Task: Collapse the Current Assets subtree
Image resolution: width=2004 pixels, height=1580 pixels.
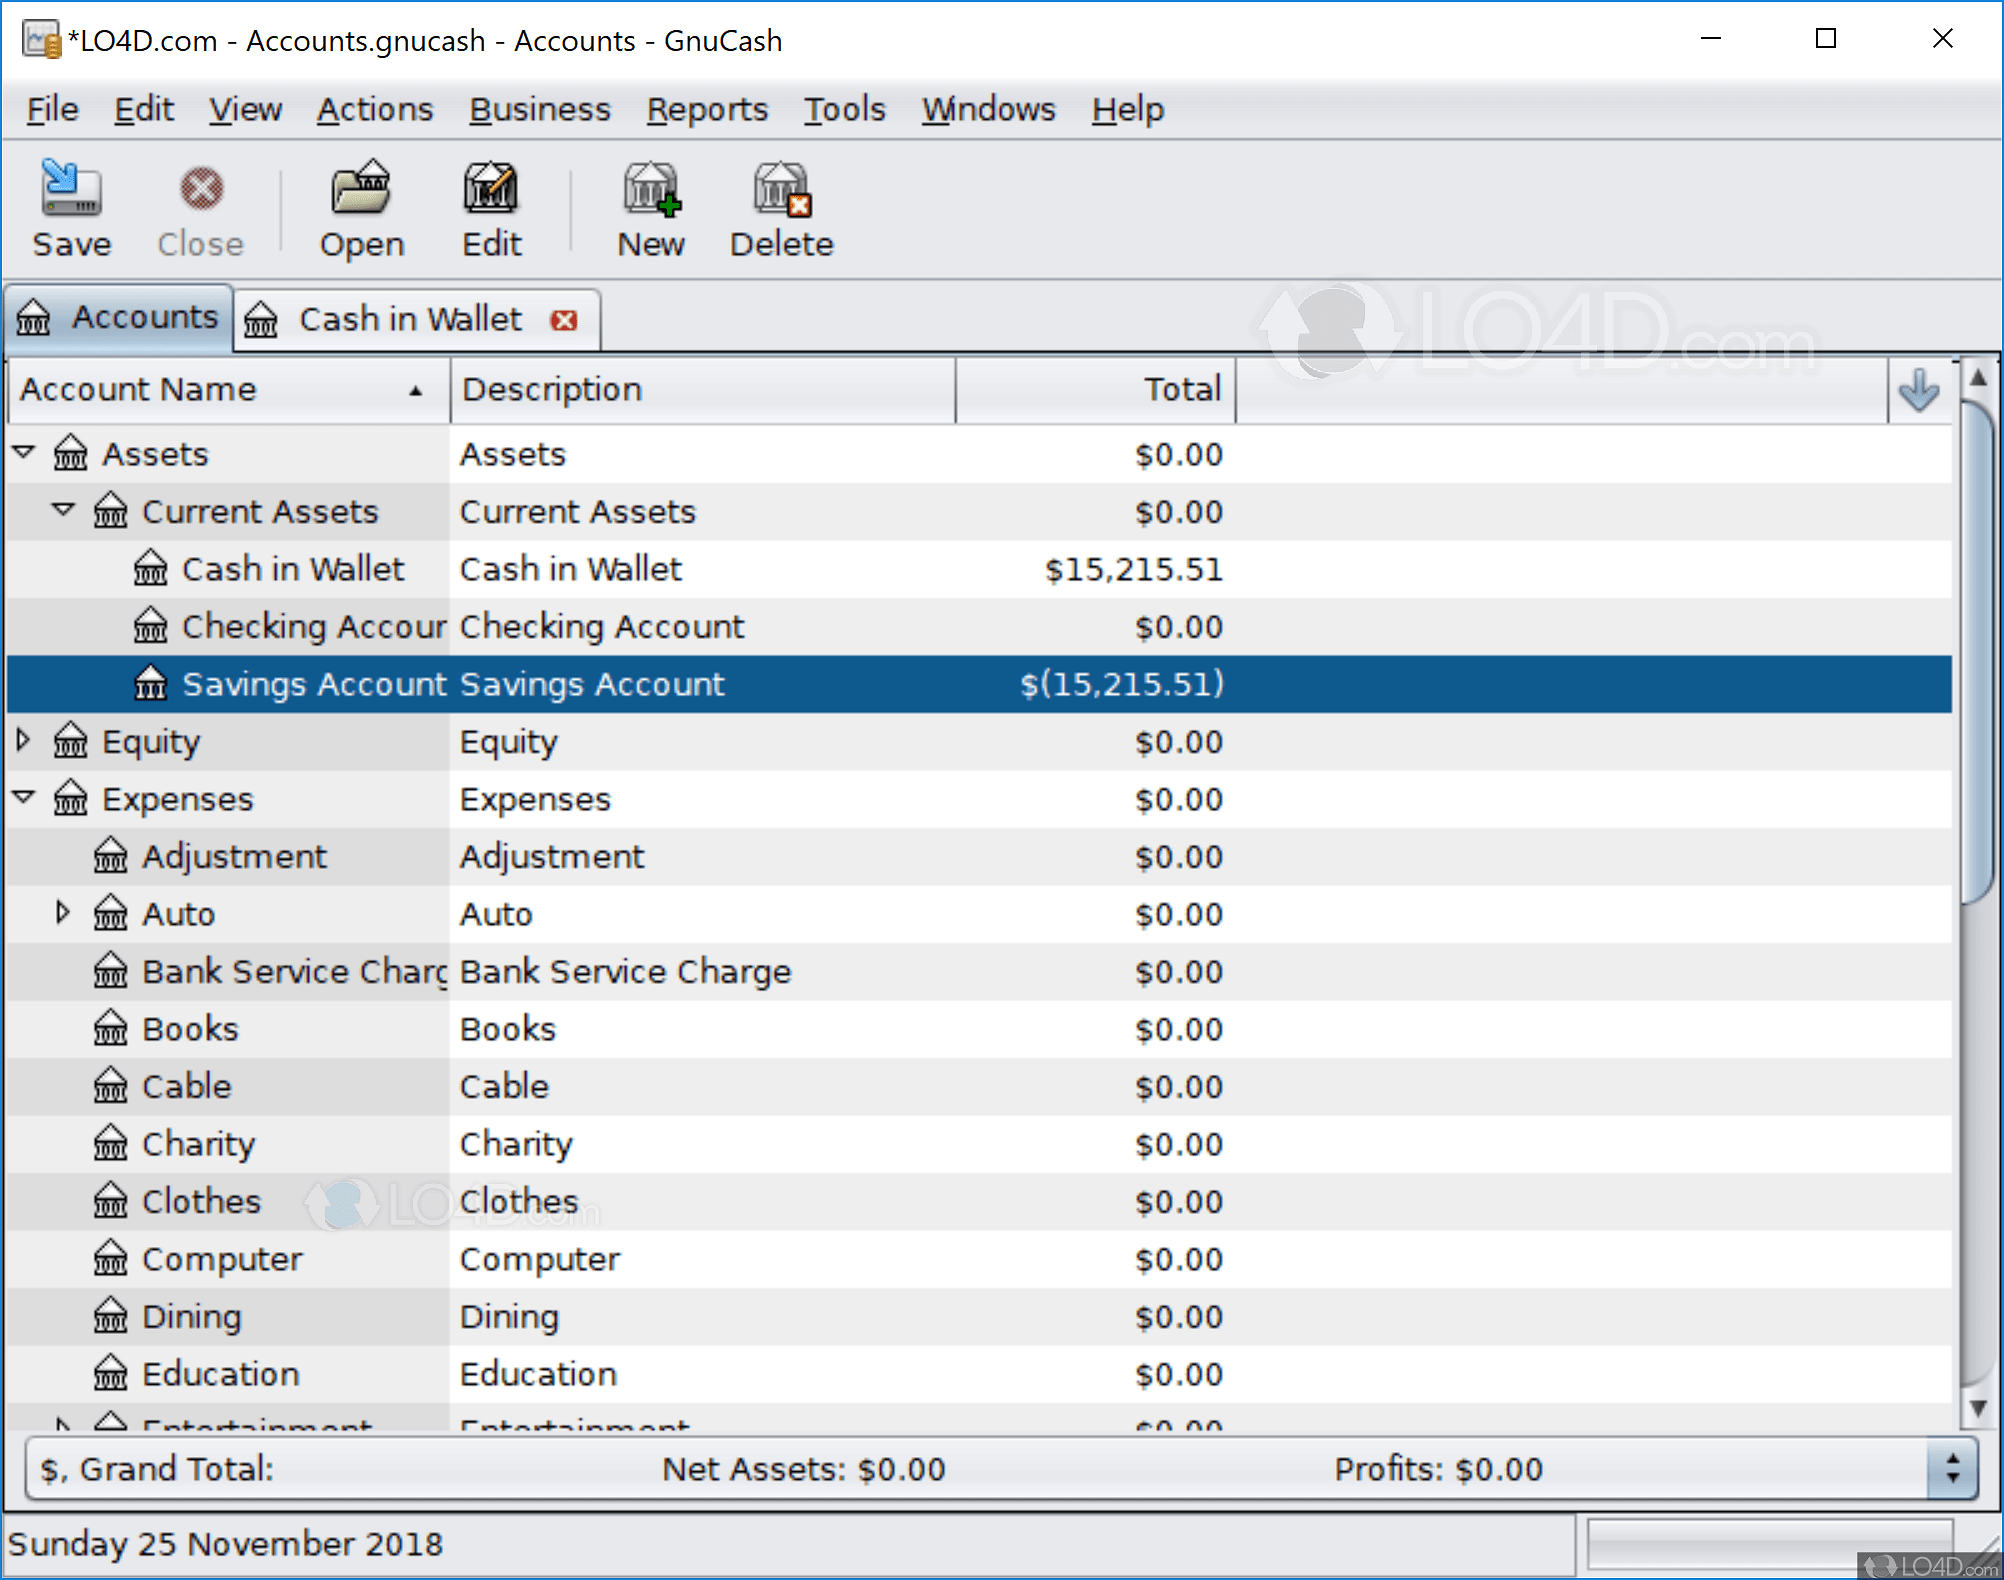Action: 63,510
